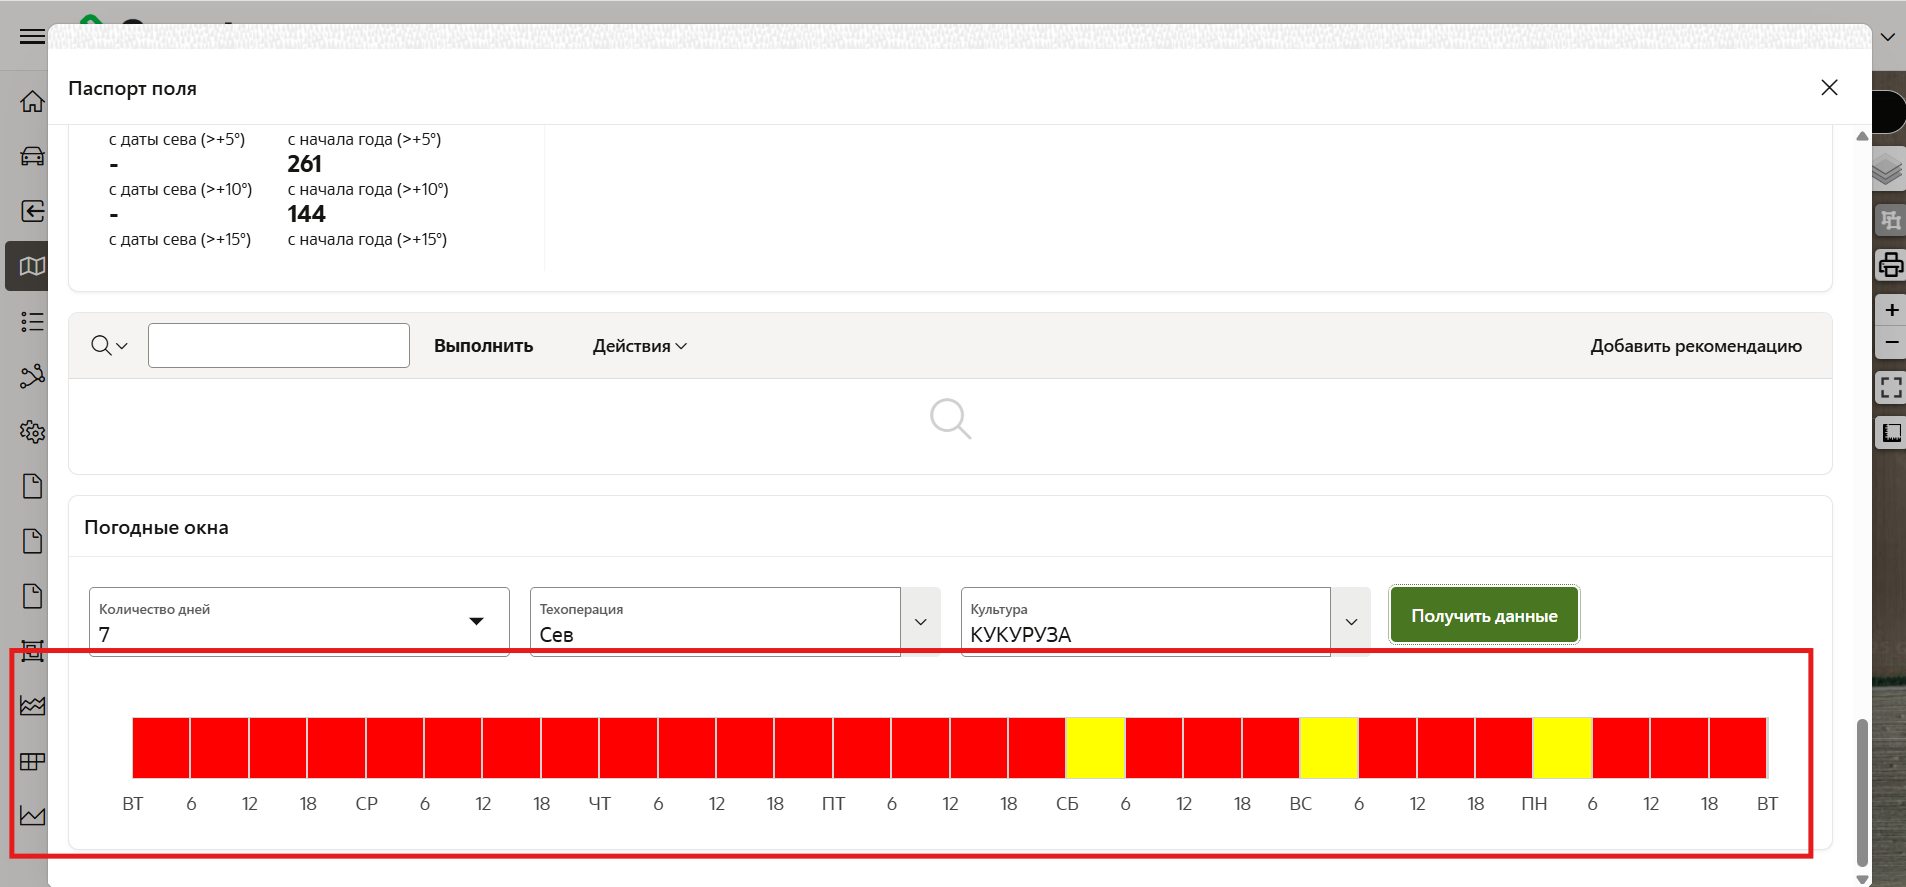
Task: Zoom in the map with plus button
Action: pos(1891,310)
